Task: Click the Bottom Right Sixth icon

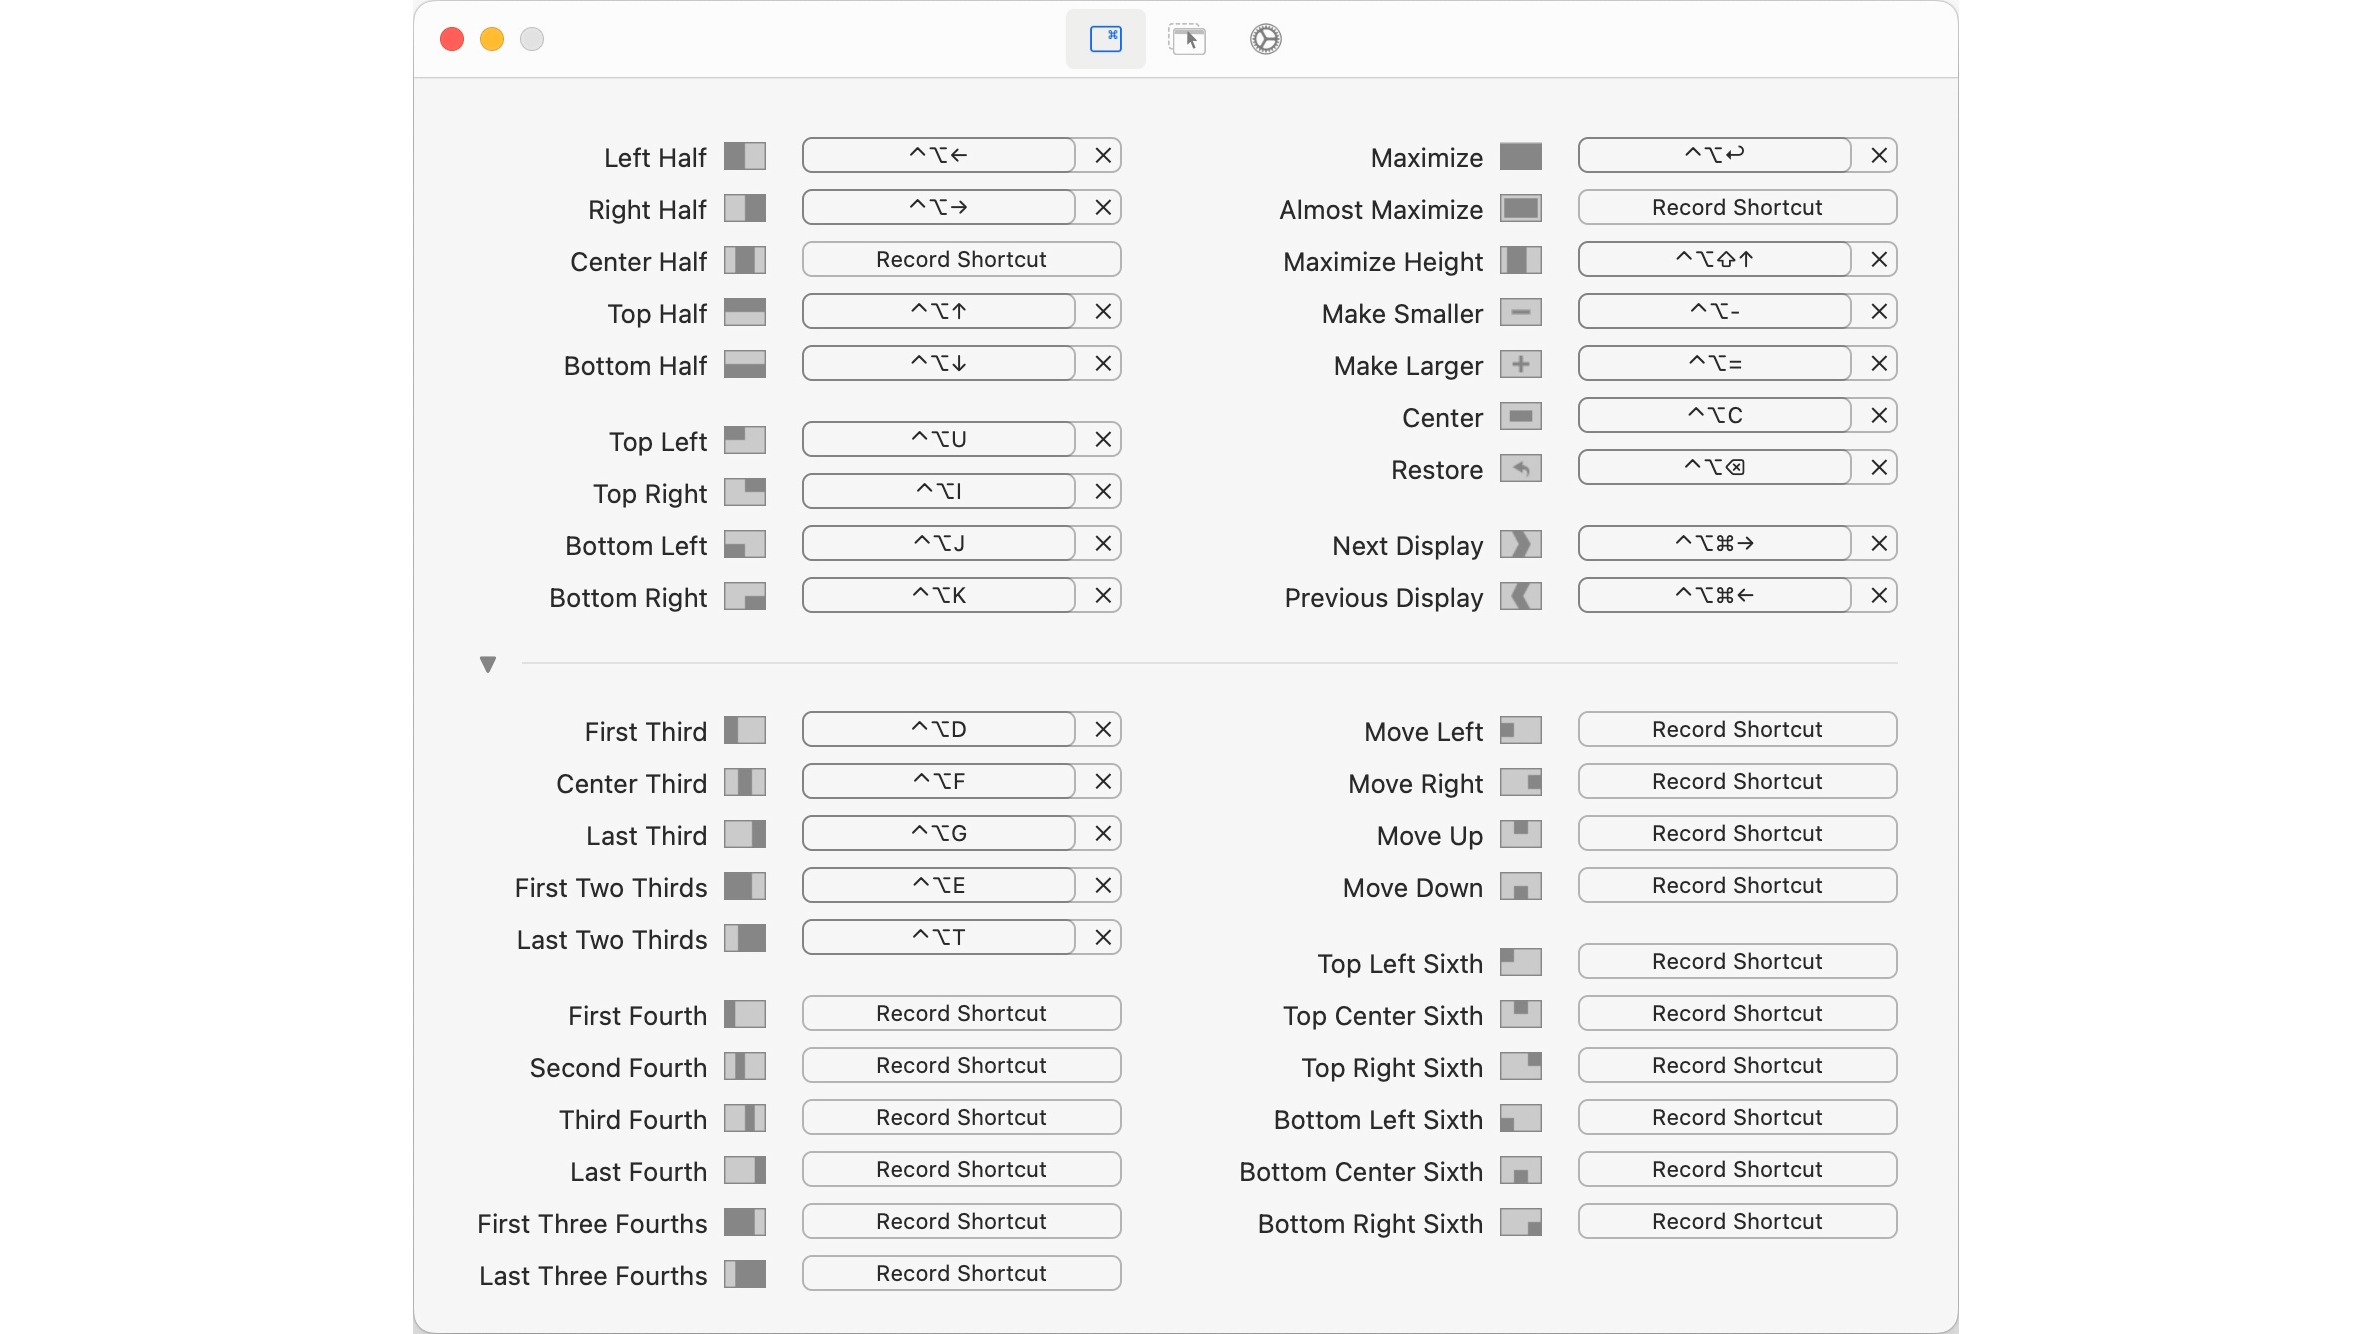Action: [1521, 1222]
